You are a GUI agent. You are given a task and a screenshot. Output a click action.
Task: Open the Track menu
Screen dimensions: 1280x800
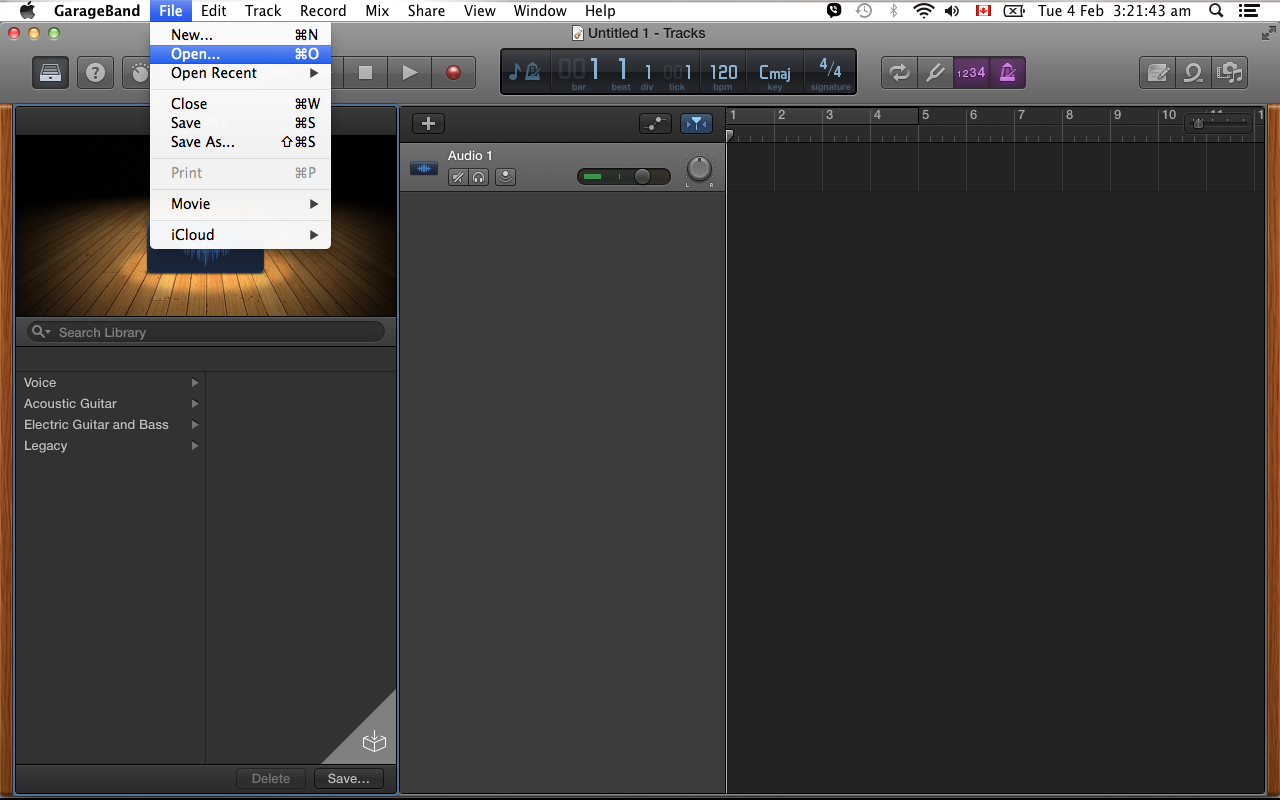click(263, 11)
